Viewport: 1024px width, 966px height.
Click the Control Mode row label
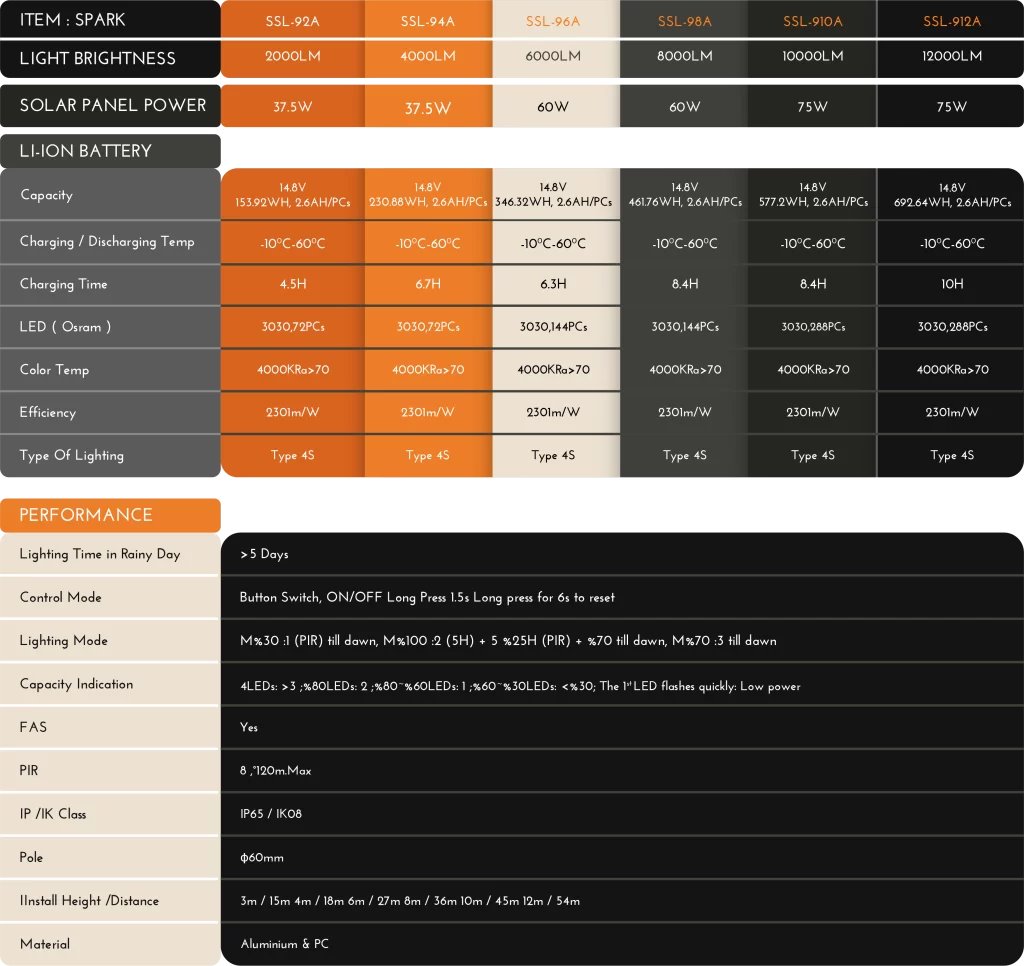coord(61,597)
